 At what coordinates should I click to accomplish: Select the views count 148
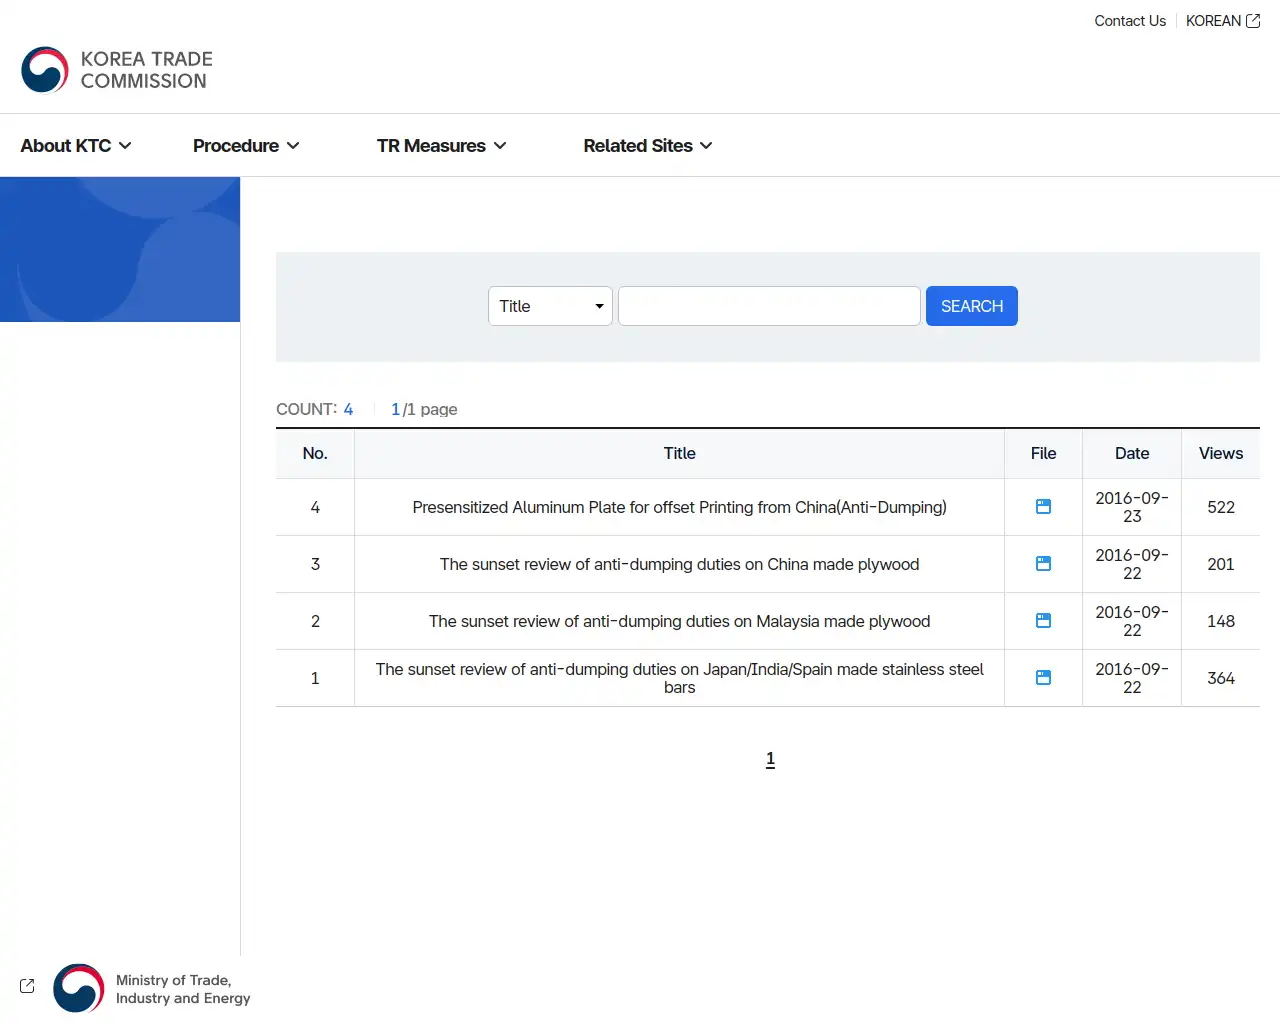point(1221,621)
